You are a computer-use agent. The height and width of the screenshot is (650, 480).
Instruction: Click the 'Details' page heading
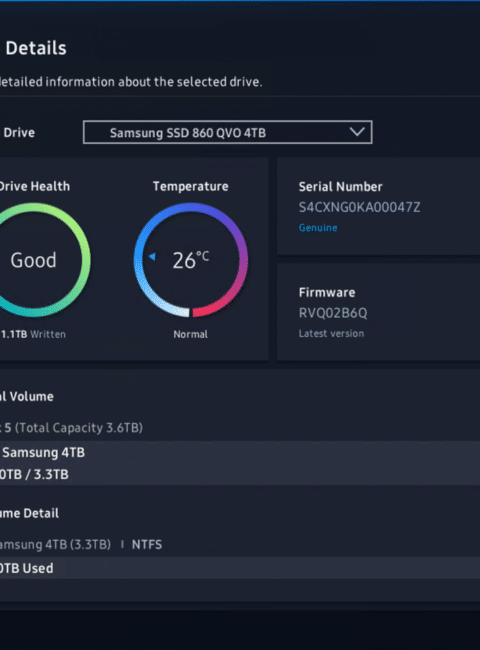point(36,48)
